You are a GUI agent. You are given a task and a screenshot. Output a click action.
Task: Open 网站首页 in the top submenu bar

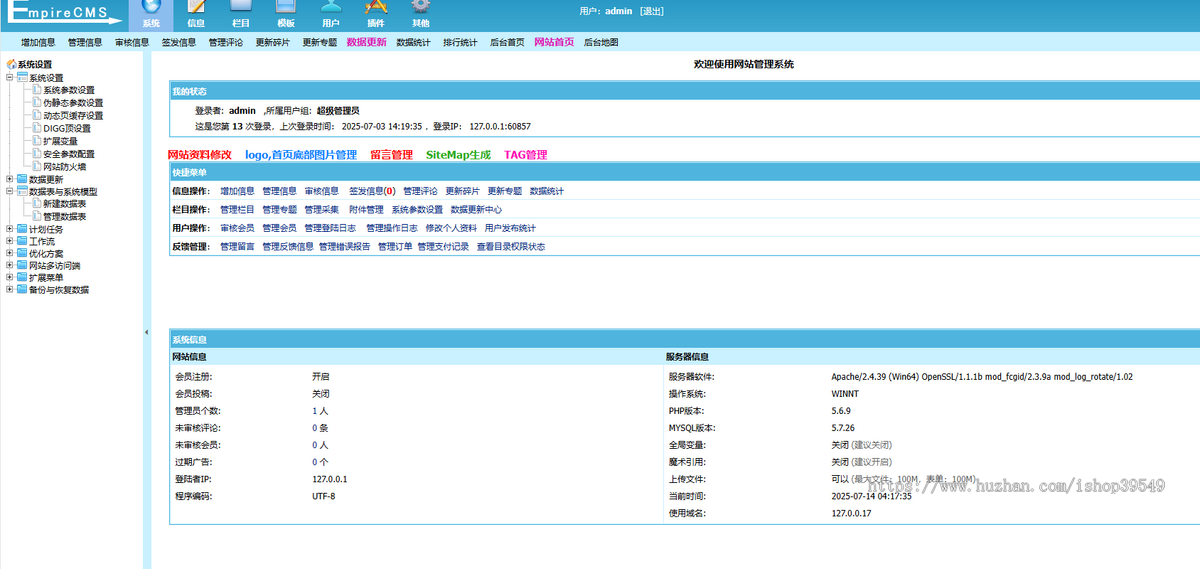point(554,43)
